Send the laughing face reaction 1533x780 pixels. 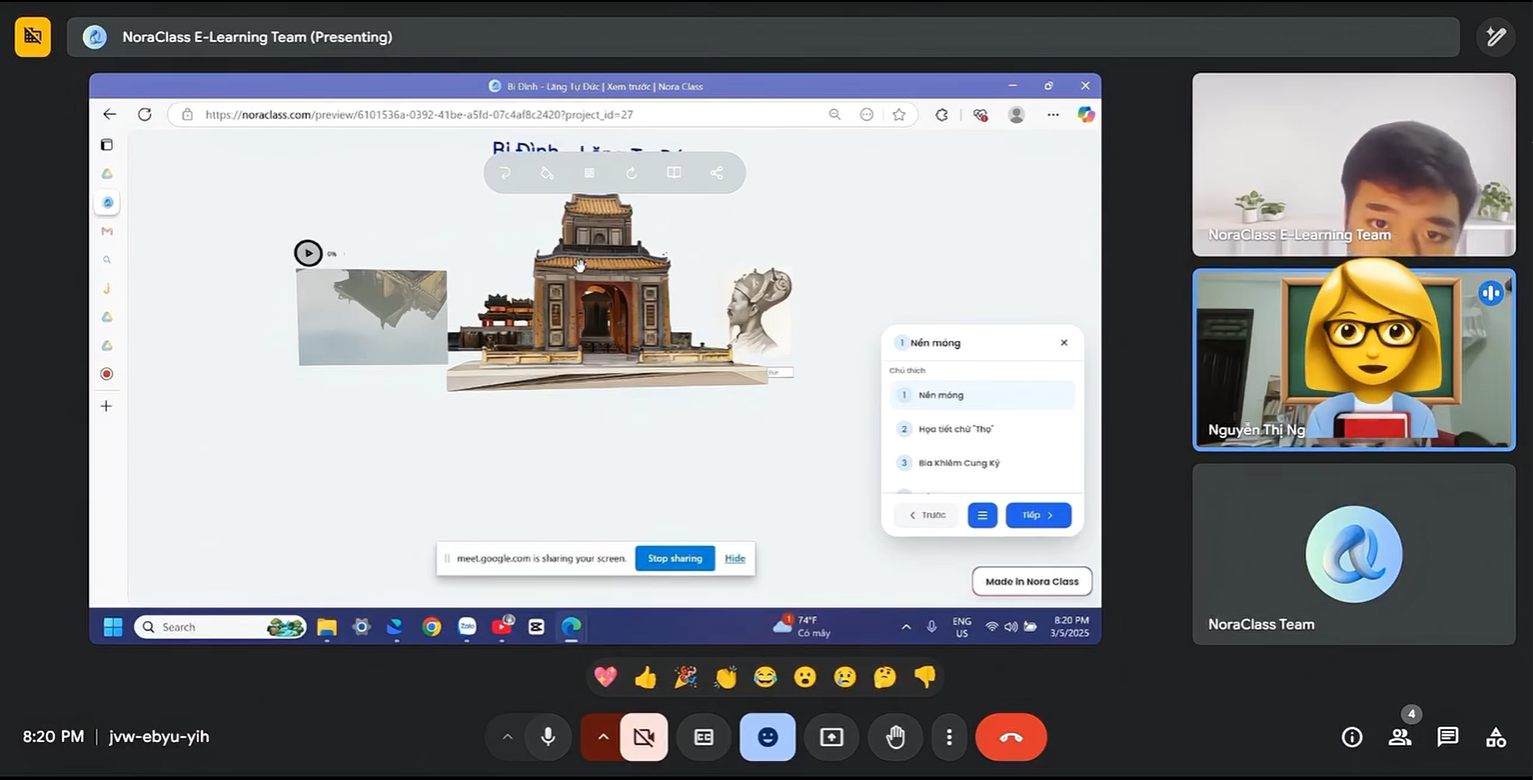tap(765, 677)
